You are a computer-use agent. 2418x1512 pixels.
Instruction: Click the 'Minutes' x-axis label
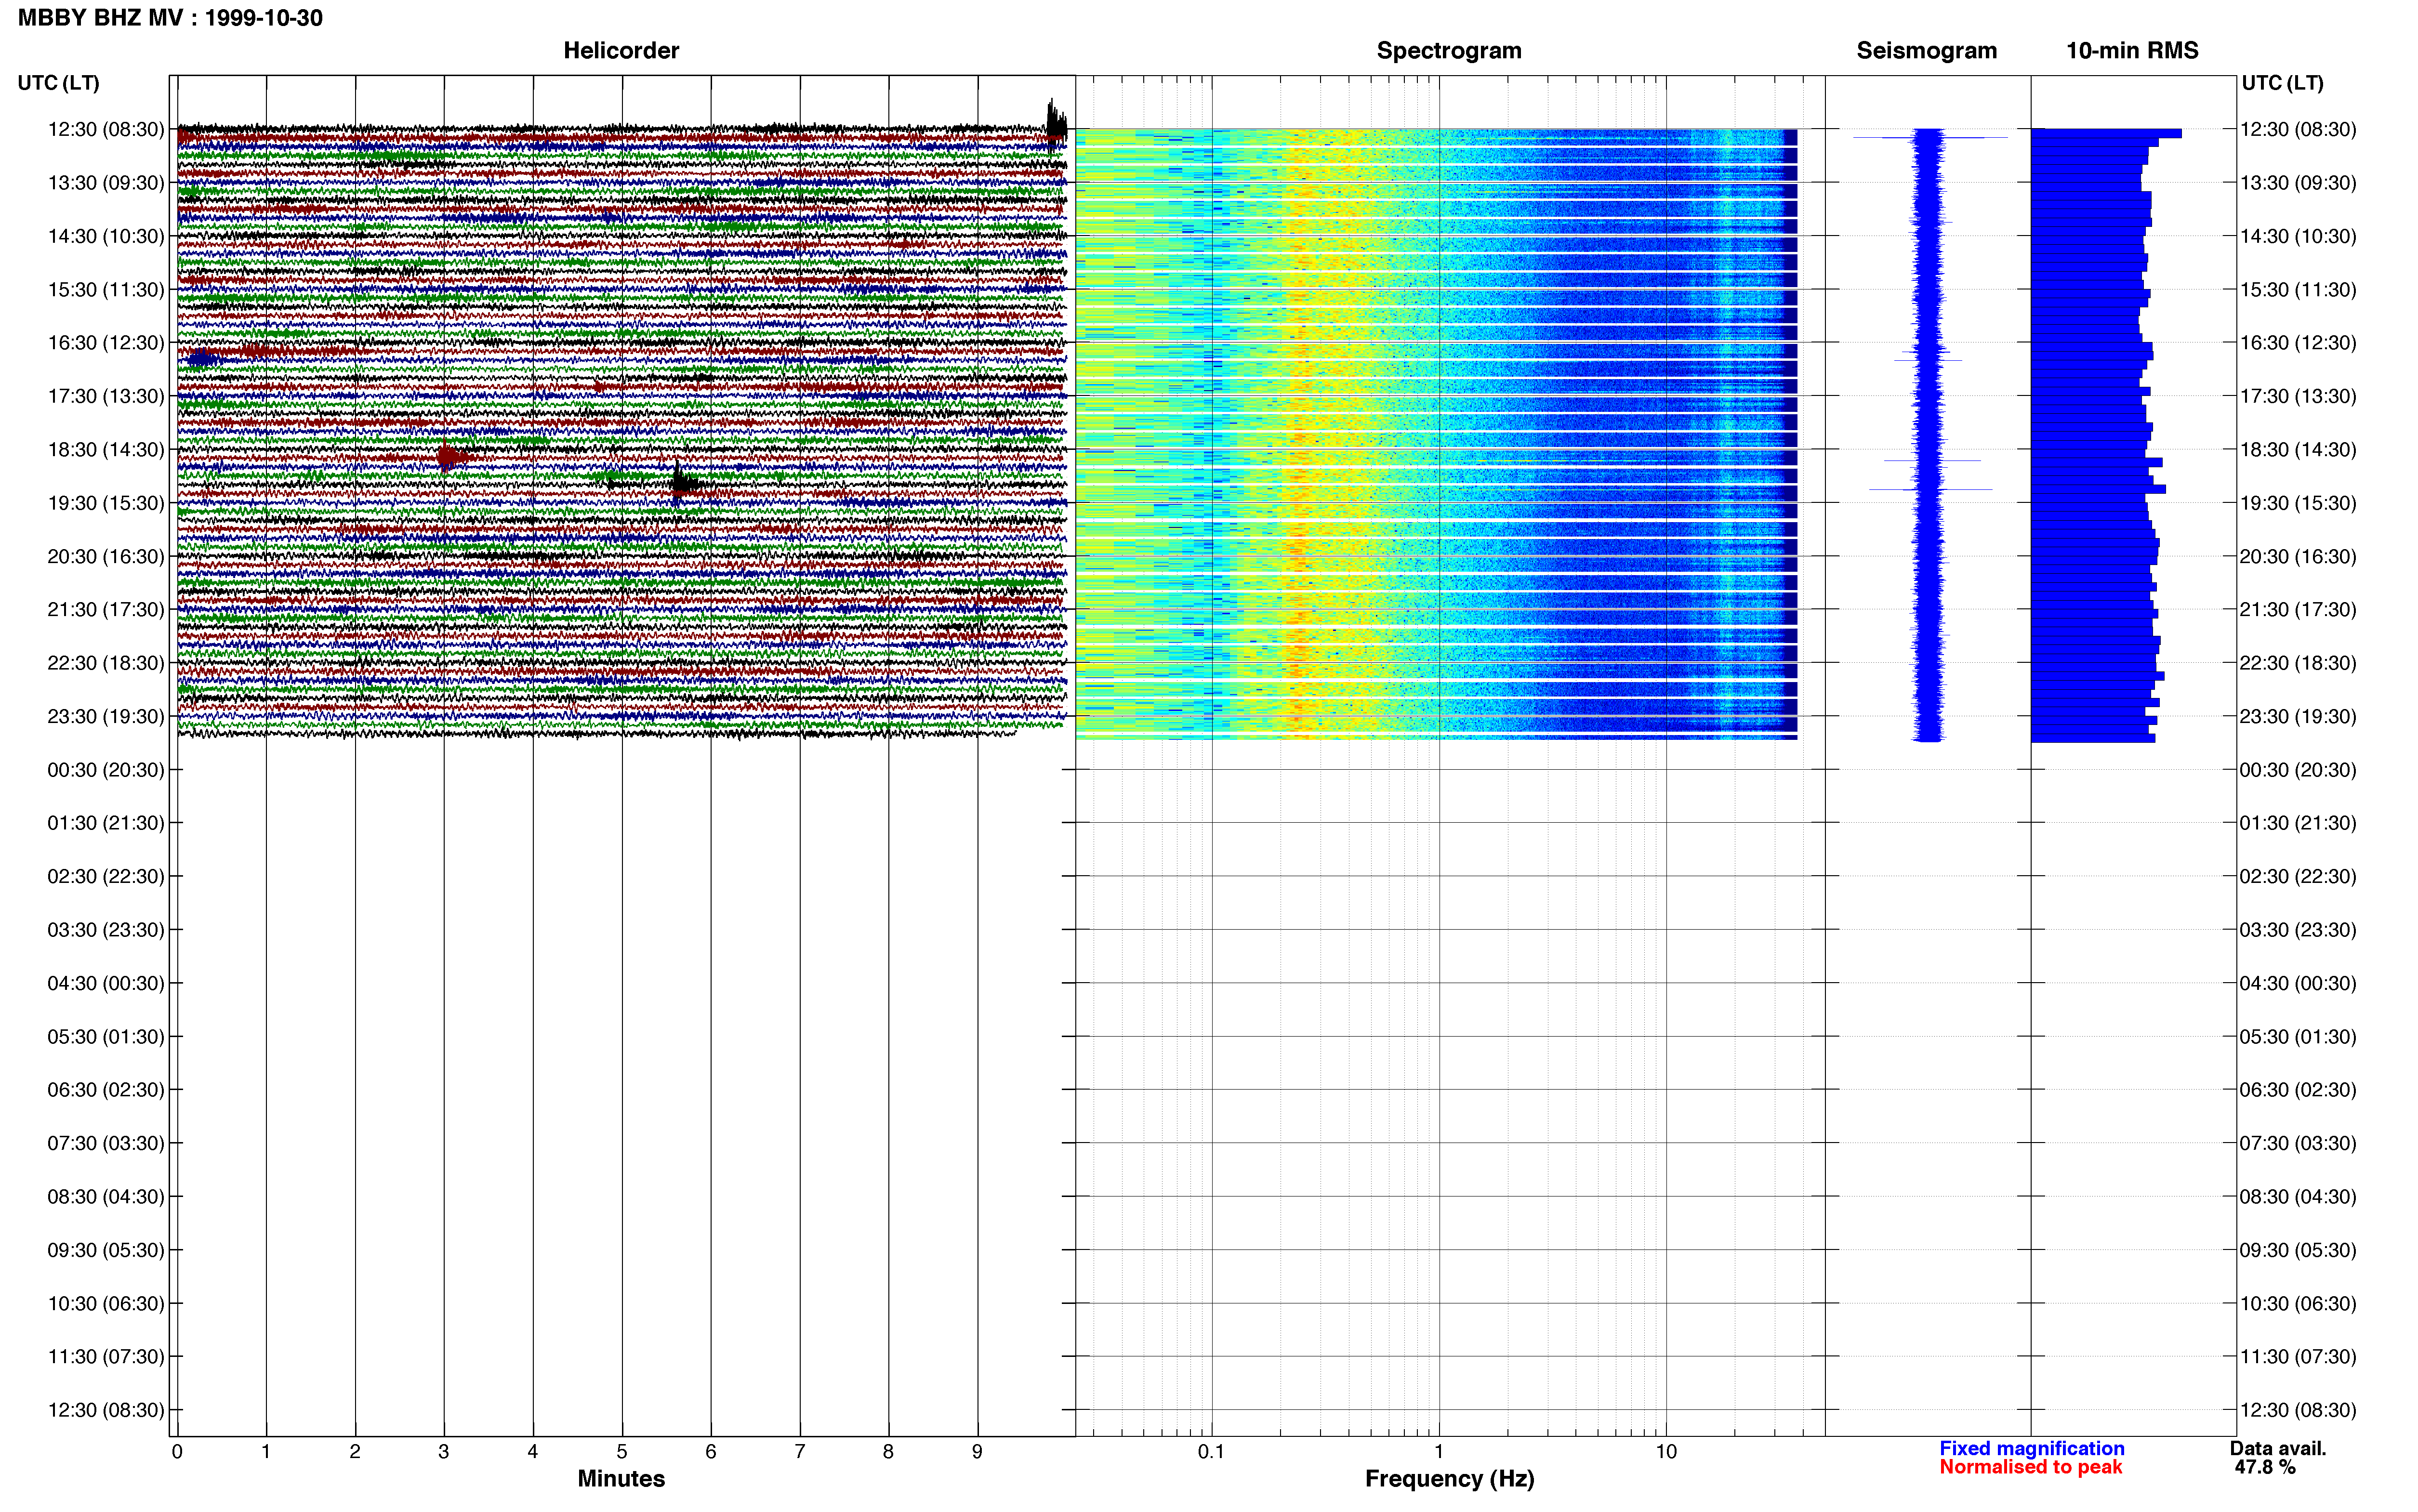(x=621, y=1479)
